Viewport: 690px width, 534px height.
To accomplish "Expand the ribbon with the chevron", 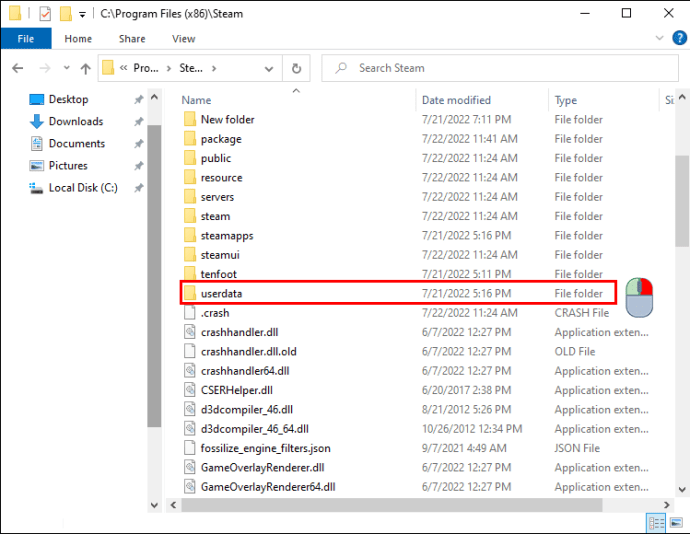I will 659,38.
